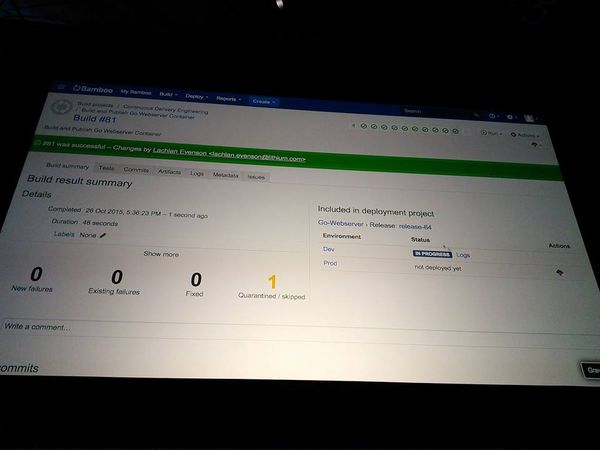Open the Metadata tab
The image size is (600, 450).
pyautogui.click(x=225, y=174)
